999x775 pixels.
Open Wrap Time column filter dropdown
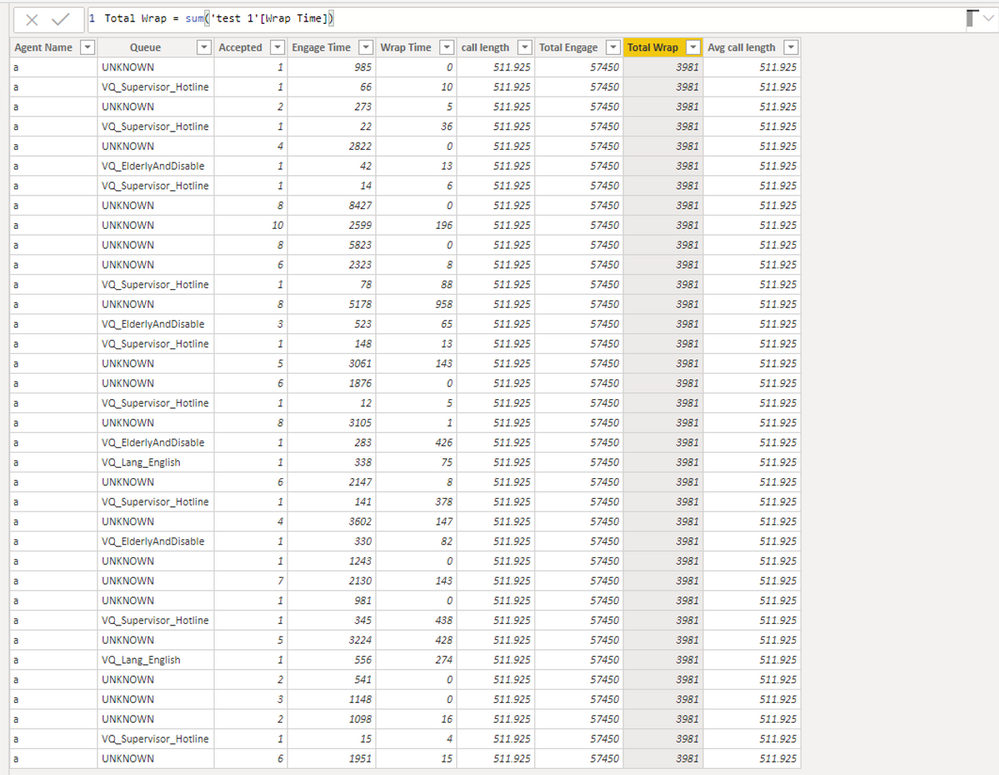pos(447,47)
